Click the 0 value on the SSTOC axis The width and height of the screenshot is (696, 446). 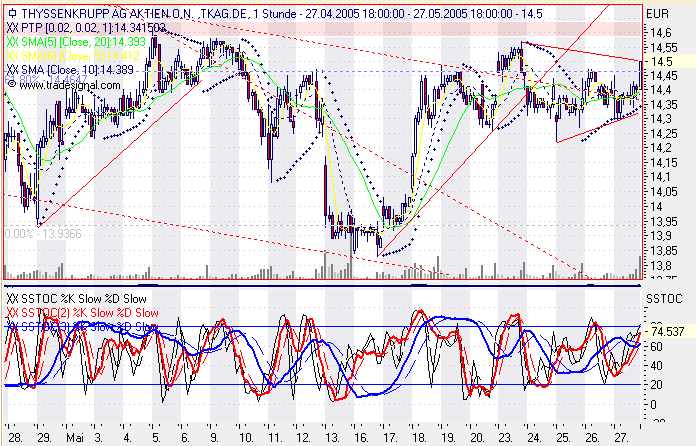[653, 405]
